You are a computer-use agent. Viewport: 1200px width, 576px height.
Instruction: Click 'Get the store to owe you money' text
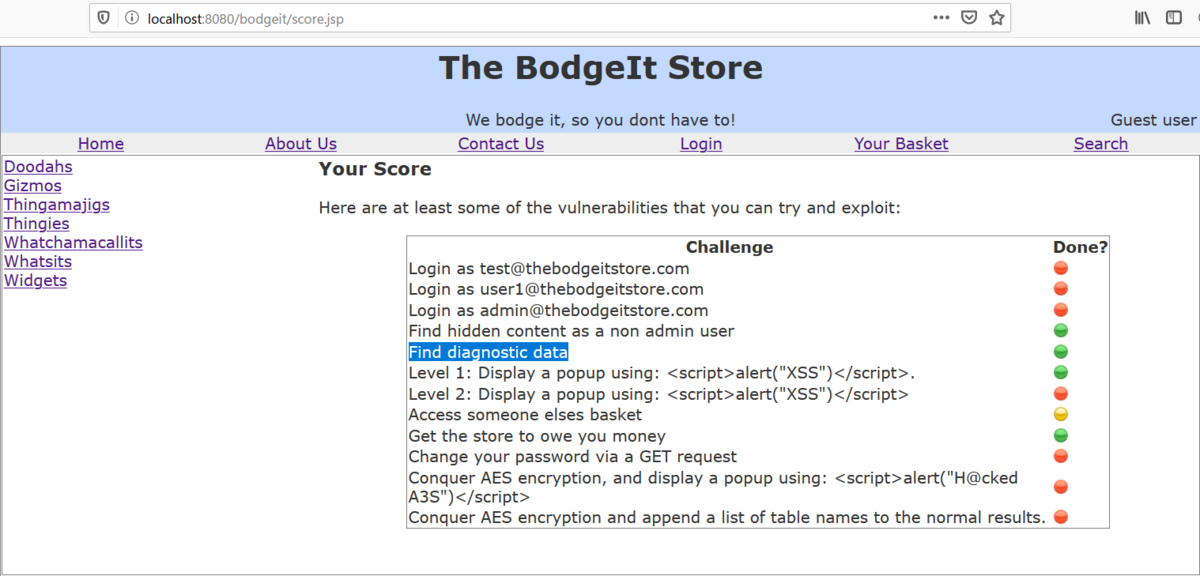click(537, 436)
